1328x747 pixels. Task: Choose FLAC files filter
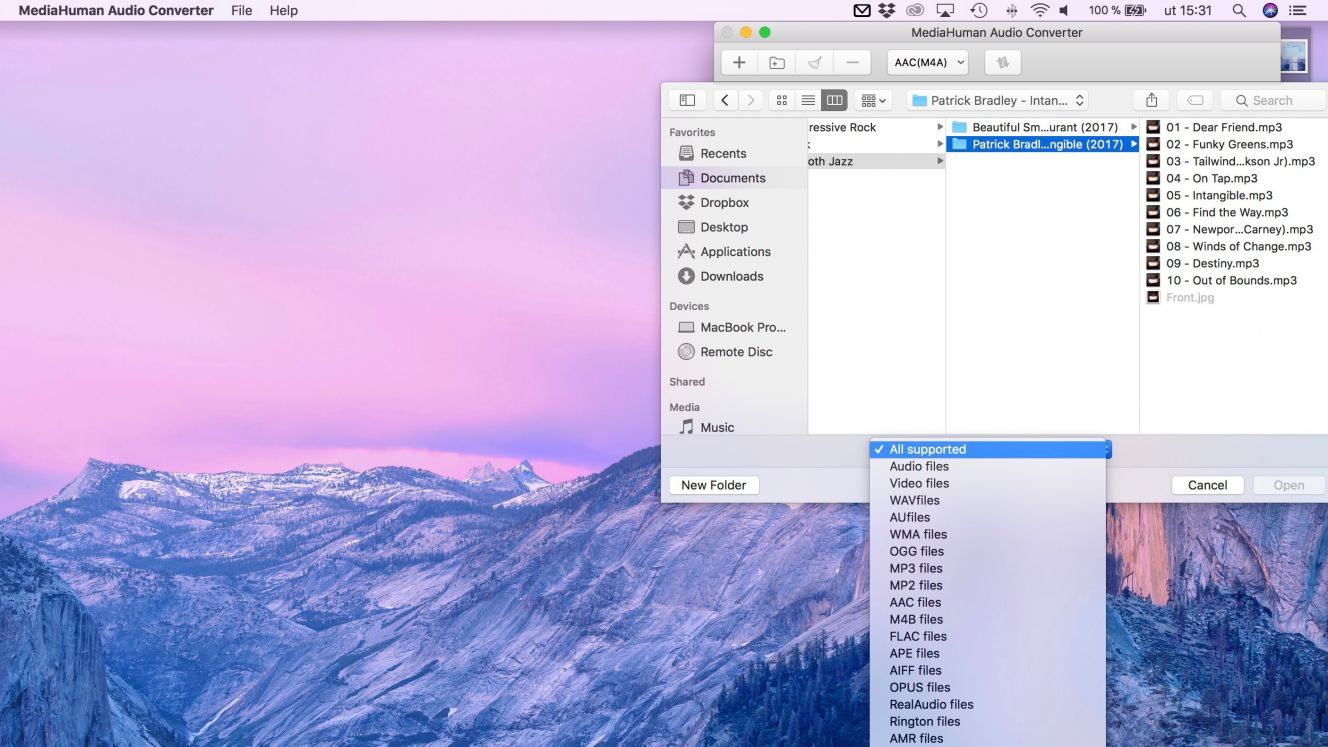988,636
